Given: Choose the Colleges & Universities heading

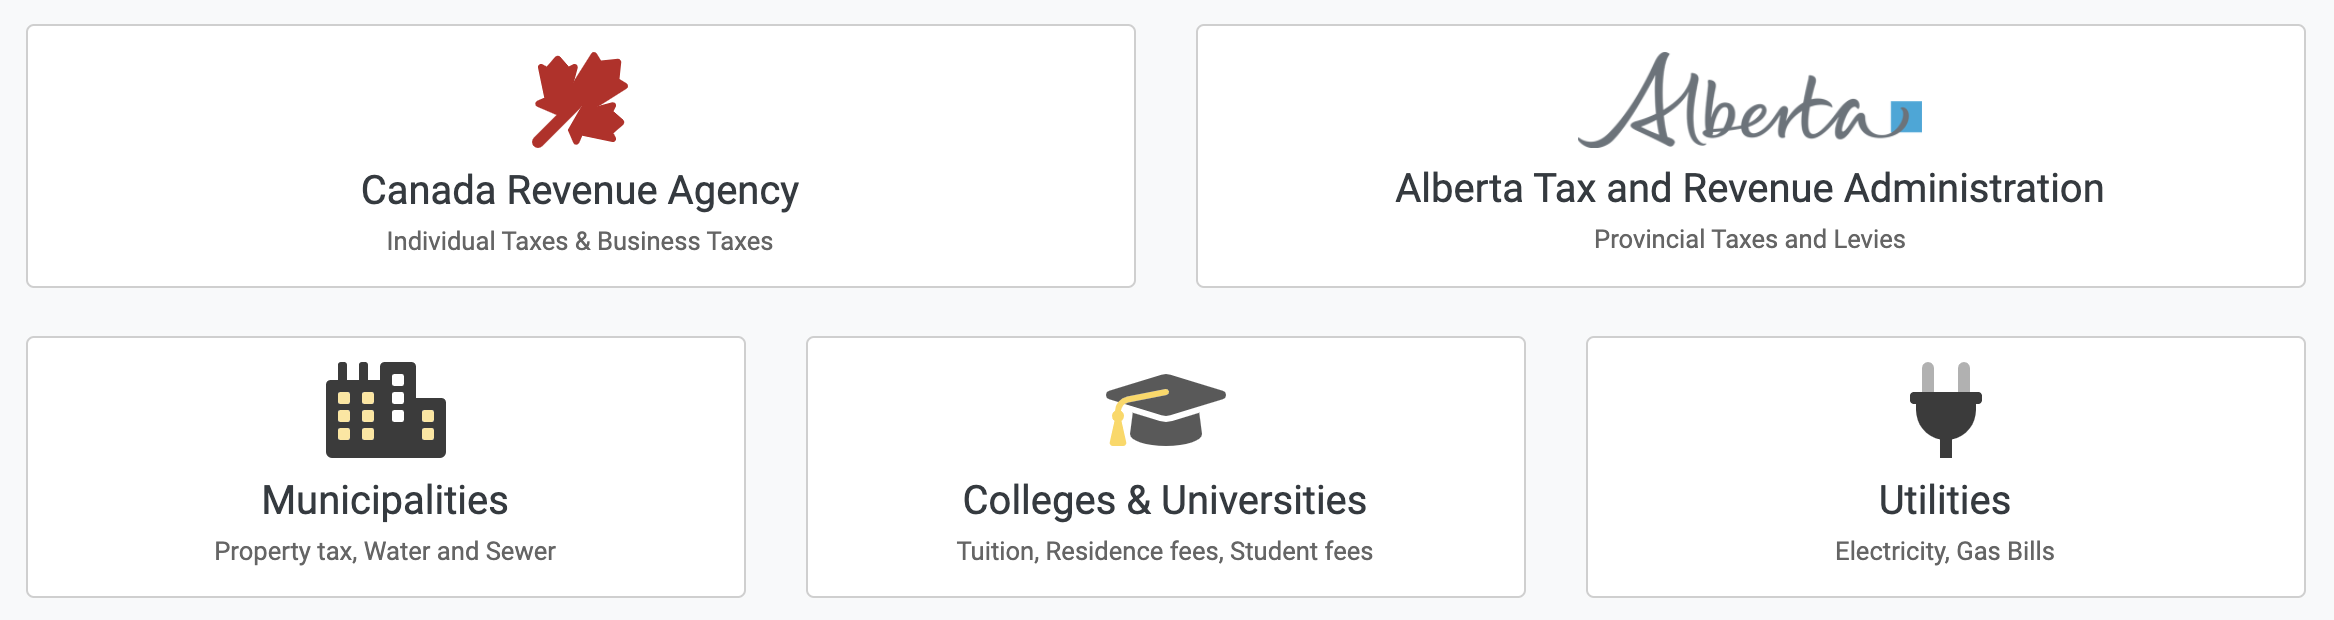Looking at the screenshot, I should click(1165, 500).
